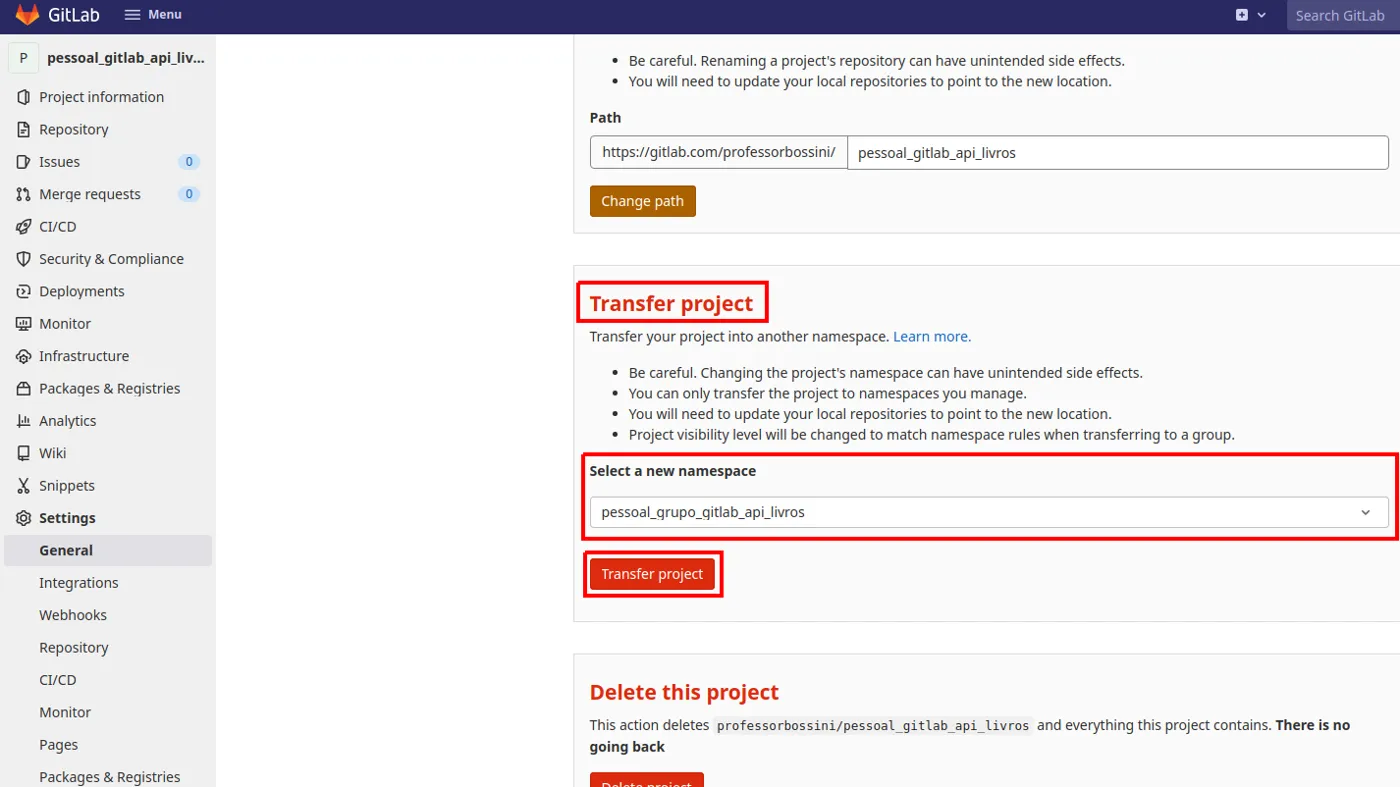Click the red Transfer project button
Image resolution: width=1400 pixels, height=787 pixels.
pyautogui.click(x=653, y=574)
